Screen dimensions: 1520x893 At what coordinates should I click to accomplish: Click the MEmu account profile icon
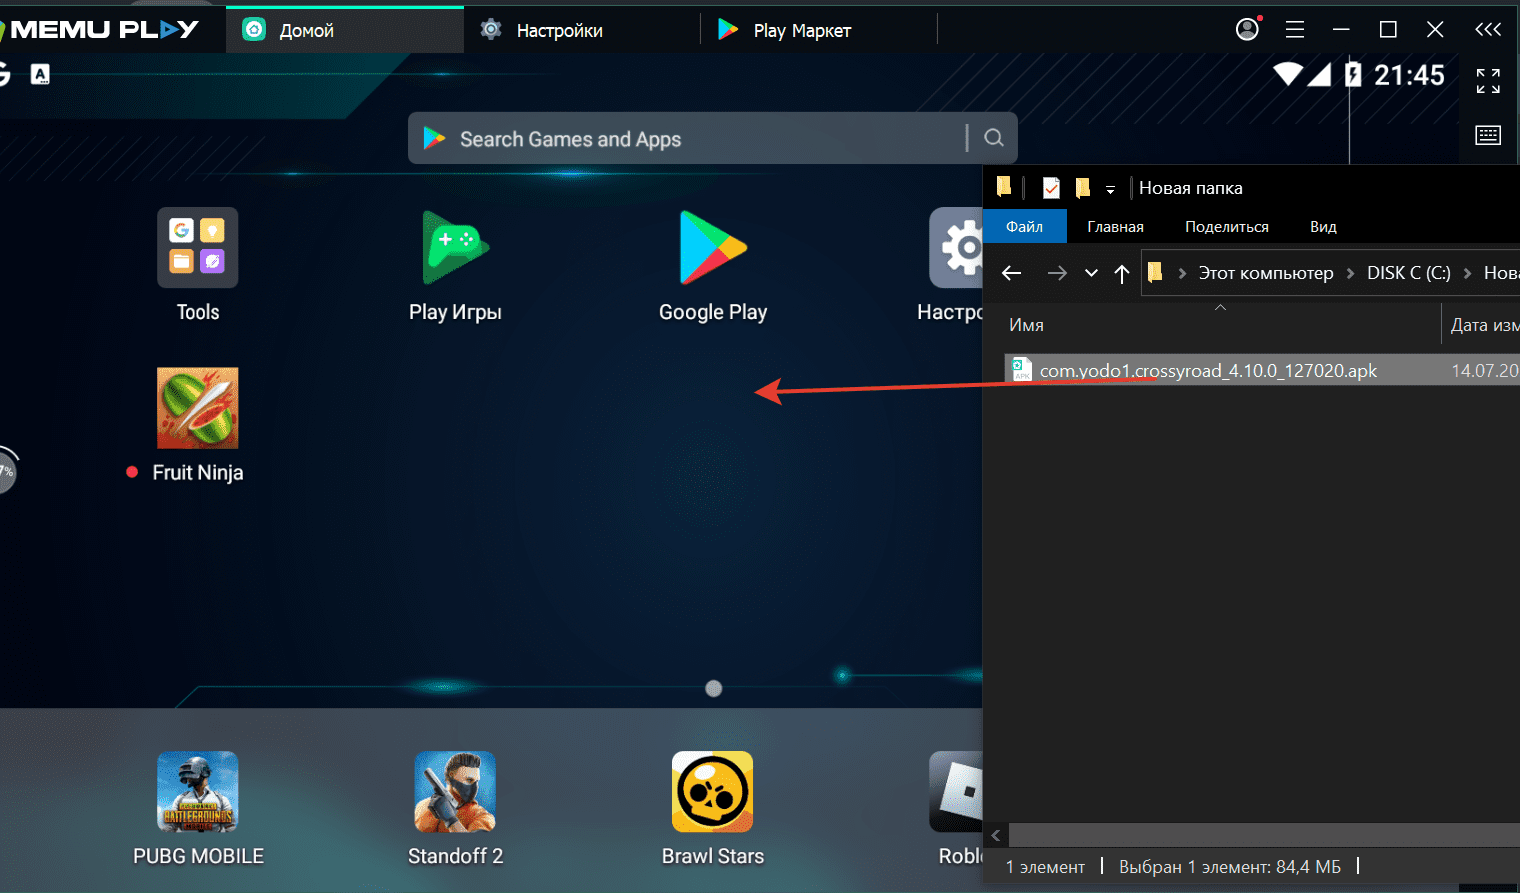click(1247, 30)
